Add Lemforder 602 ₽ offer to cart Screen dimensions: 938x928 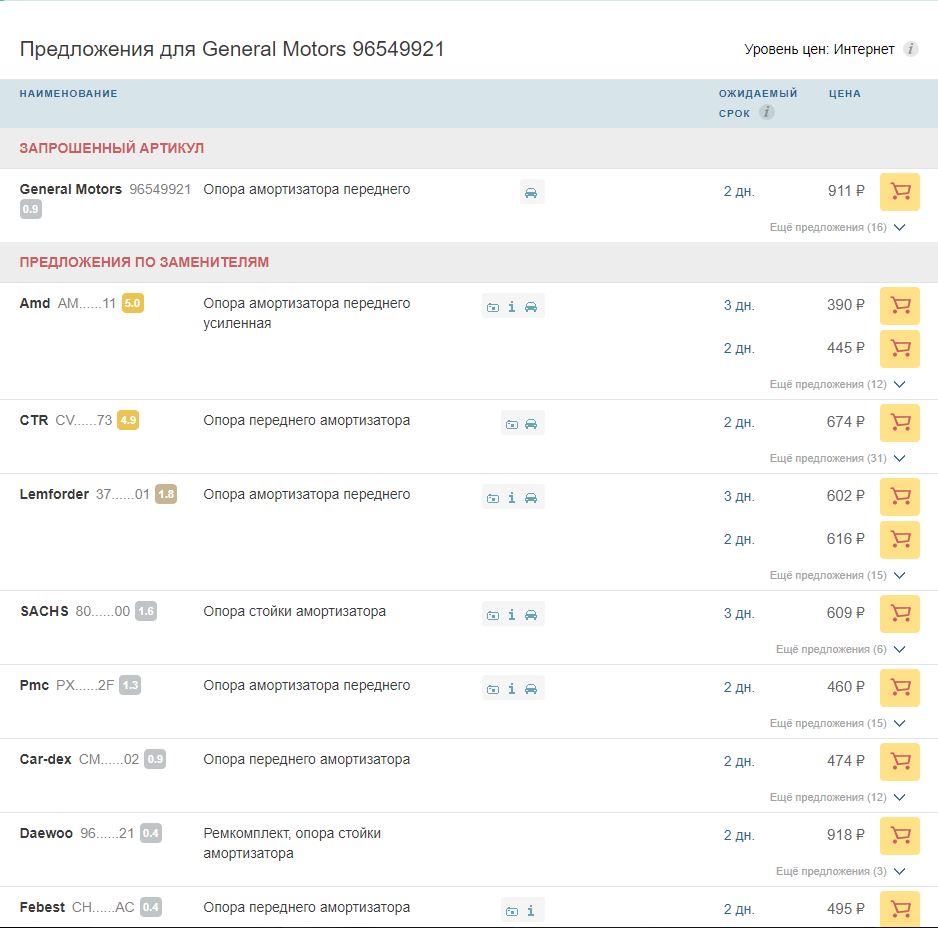coord(899,497)
